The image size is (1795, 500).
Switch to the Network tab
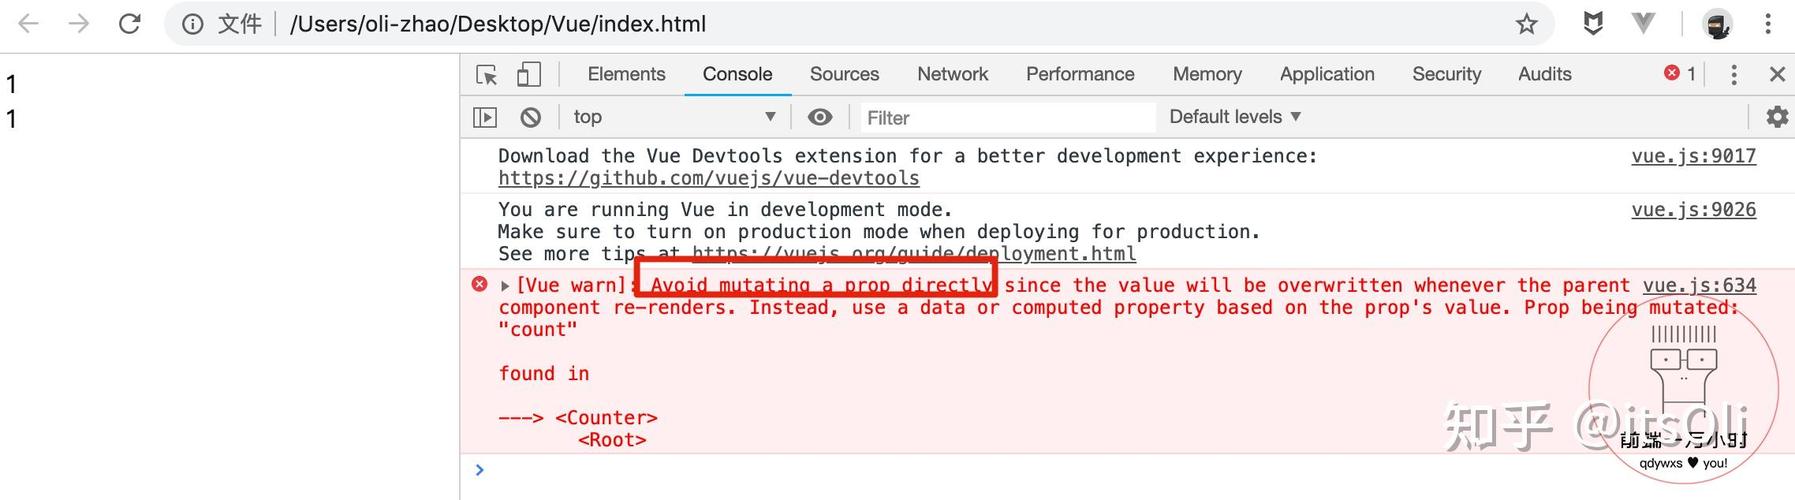952,74
